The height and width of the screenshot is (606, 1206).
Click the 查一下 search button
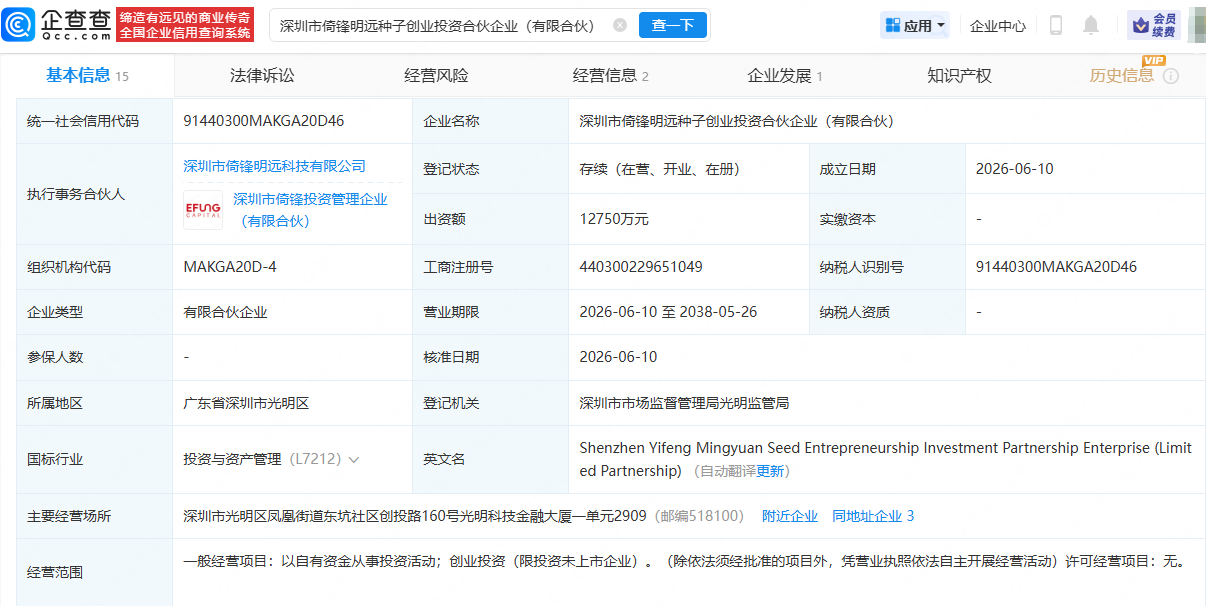673,25
